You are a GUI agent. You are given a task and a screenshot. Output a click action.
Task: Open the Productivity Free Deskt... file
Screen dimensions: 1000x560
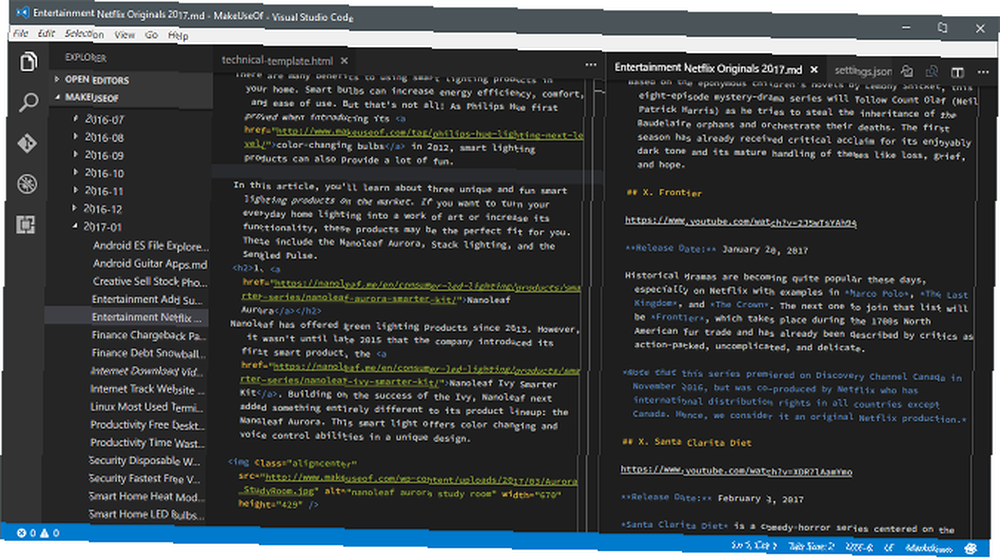coord(147,425)
